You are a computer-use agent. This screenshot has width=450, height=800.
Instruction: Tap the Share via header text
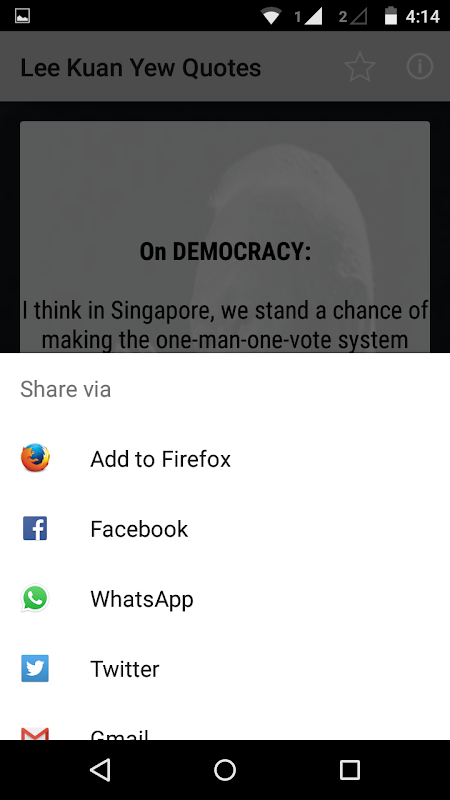coord(65,389)
